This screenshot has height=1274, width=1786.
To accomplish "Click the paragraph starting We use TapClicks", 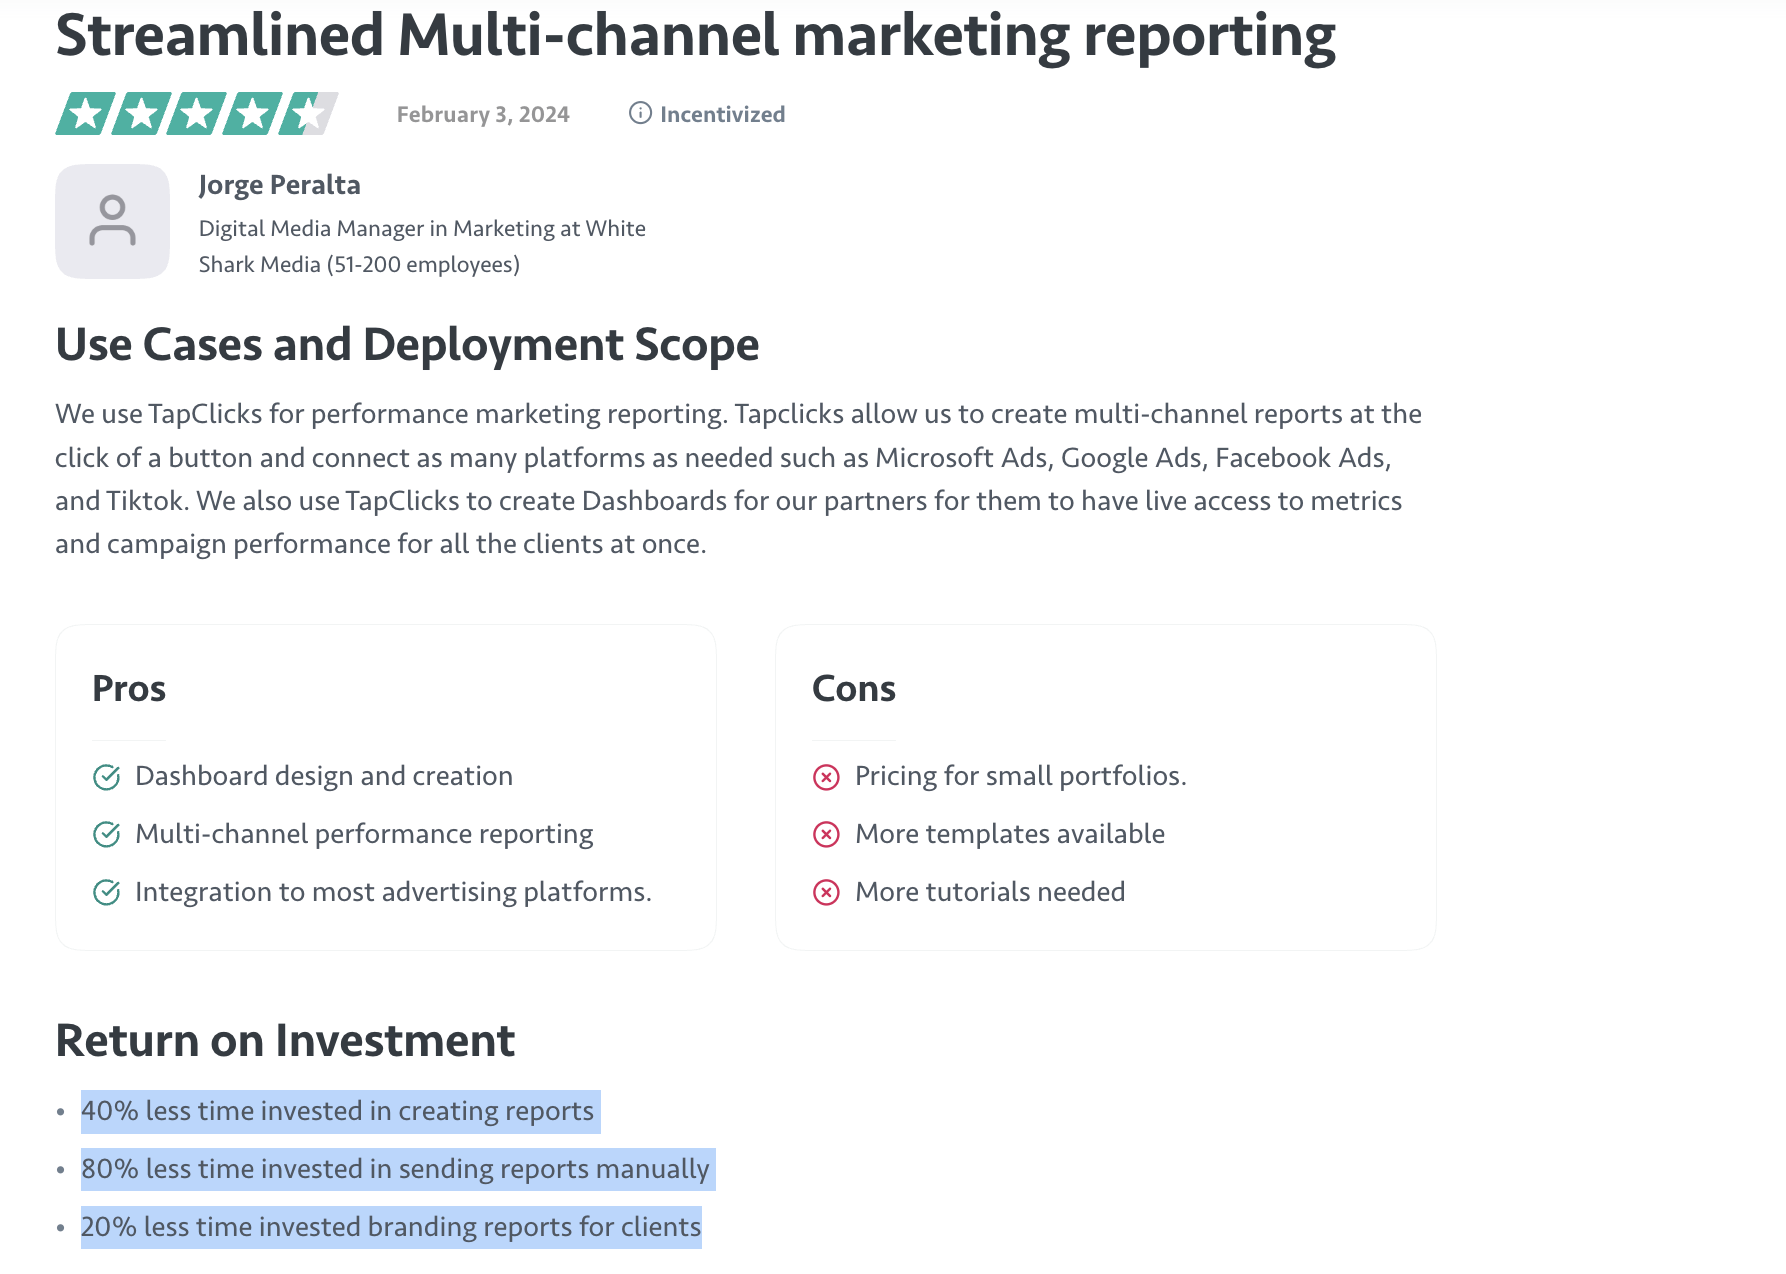I will pos(738,479).
